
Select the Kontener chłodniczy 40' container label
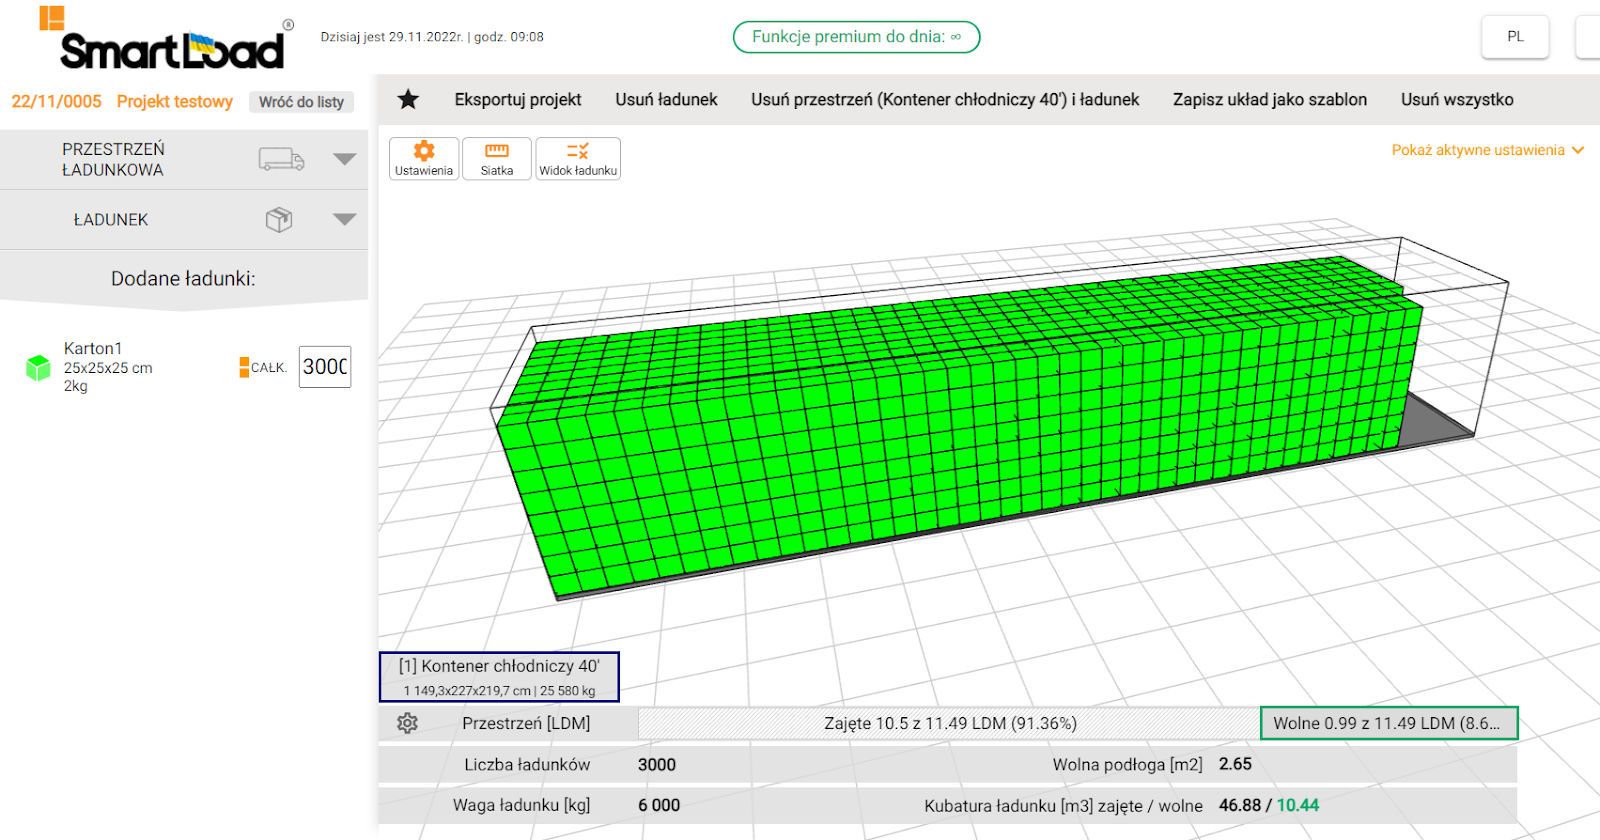point(499,677)
